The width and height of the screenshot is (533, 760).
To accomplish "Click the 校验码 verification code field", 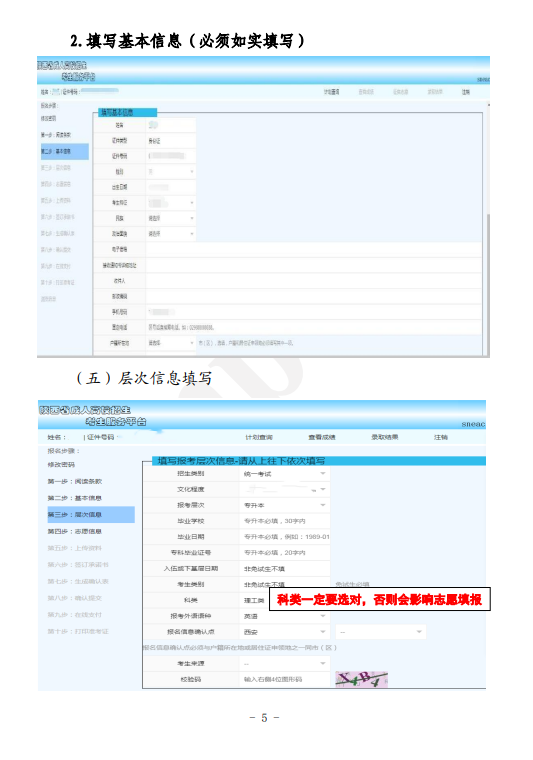I will [284, 680].
